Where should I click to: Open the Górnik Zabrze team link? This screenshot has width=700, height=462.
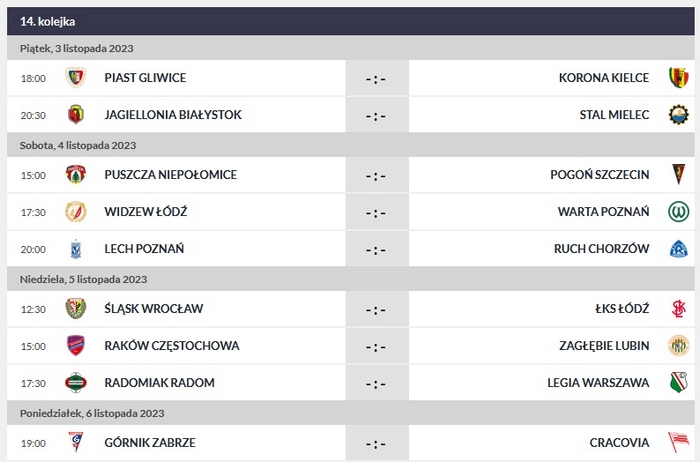[x=149, y=443]
